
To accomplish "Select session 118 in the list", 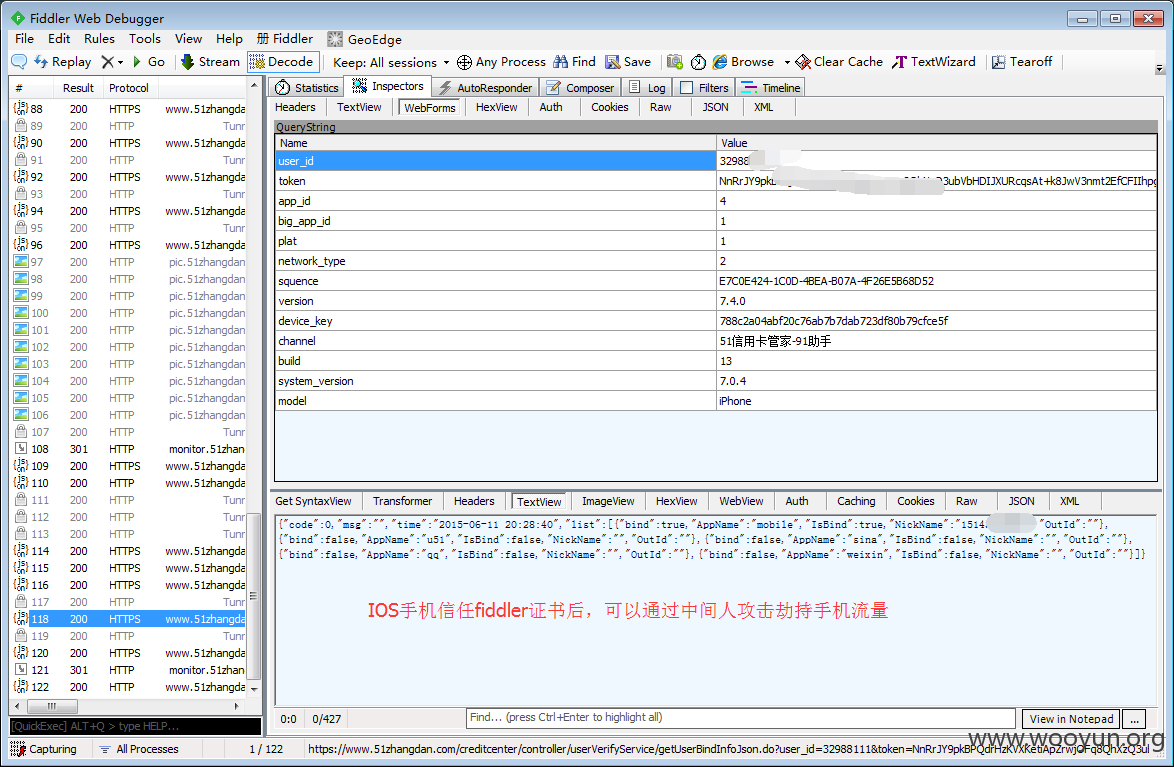I will (x=129, y=619).
